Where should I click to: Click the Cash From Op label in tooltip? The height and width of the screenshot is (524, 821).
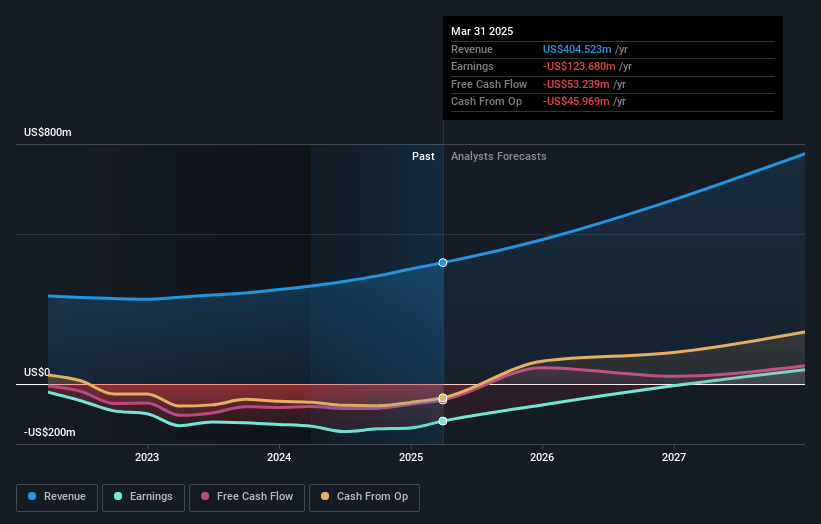pyautogui.click(x=486, y=102)
